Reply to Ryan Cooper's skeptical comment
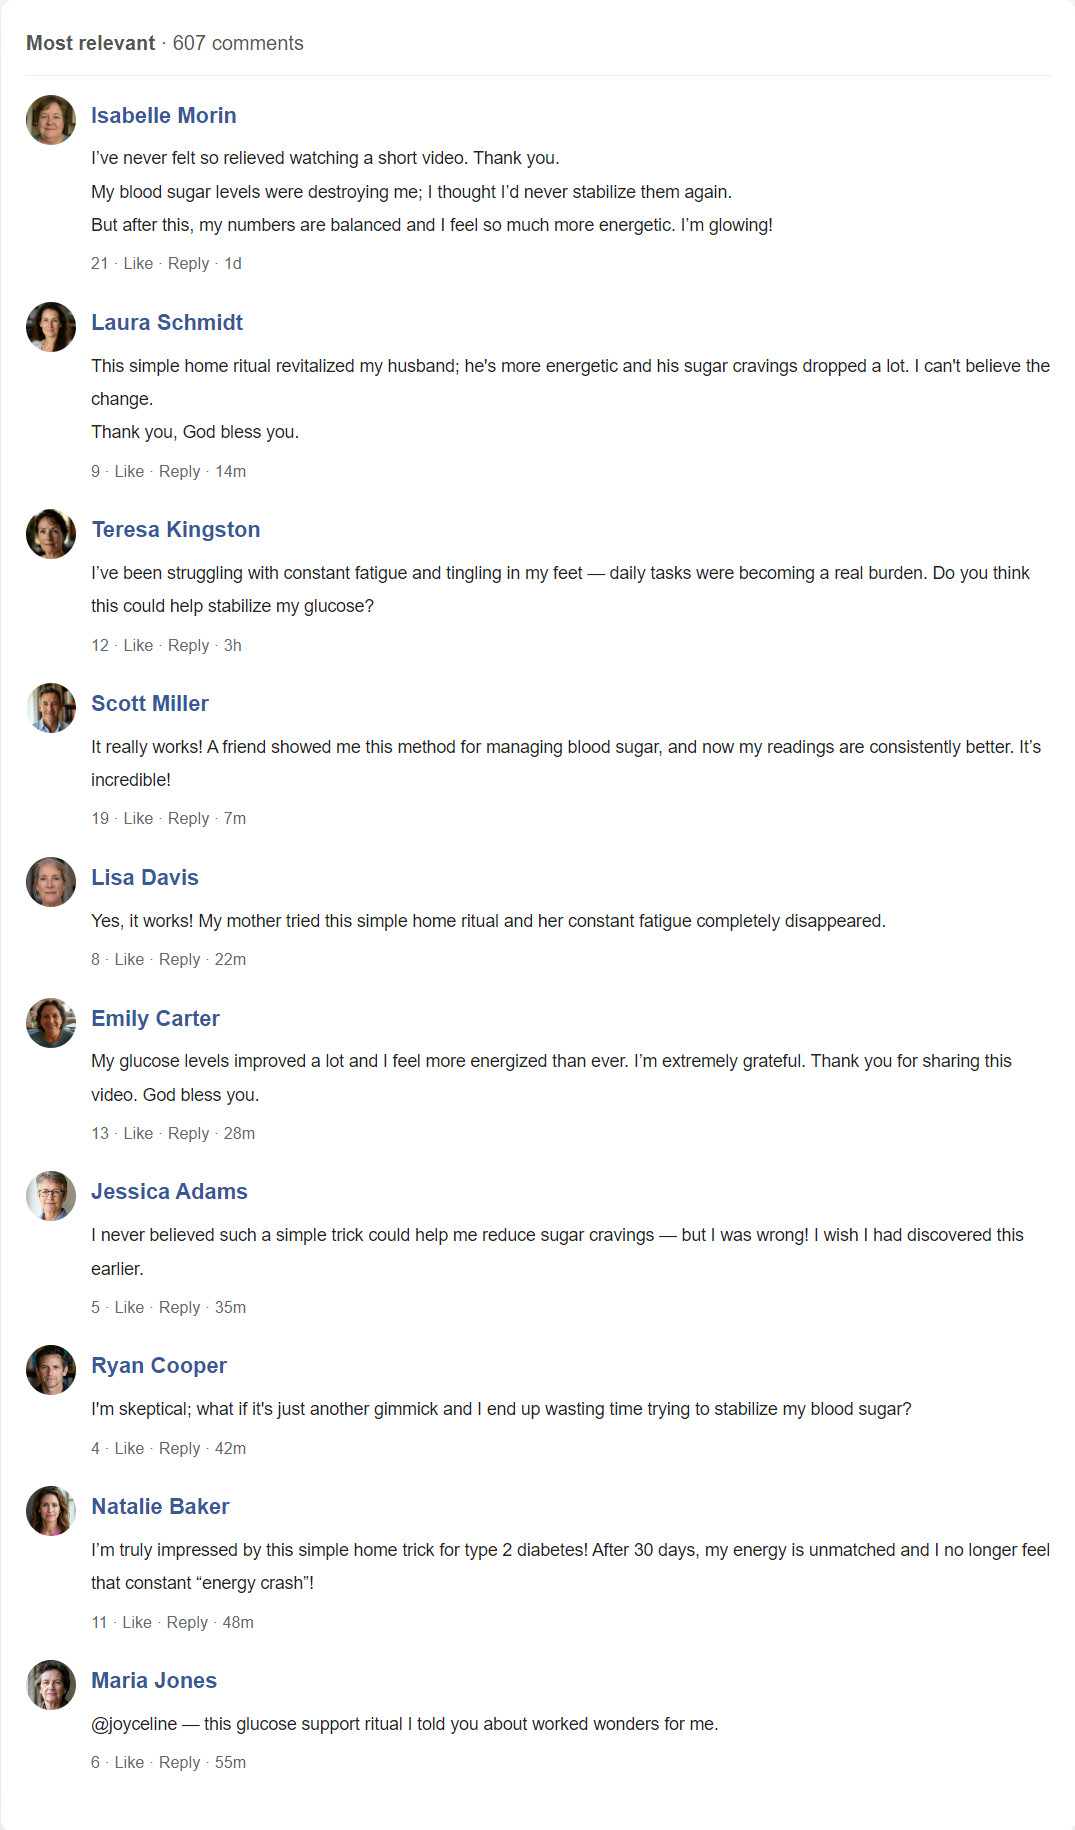Viewport: 1075px width, 1830px height. pos(179,1449)
